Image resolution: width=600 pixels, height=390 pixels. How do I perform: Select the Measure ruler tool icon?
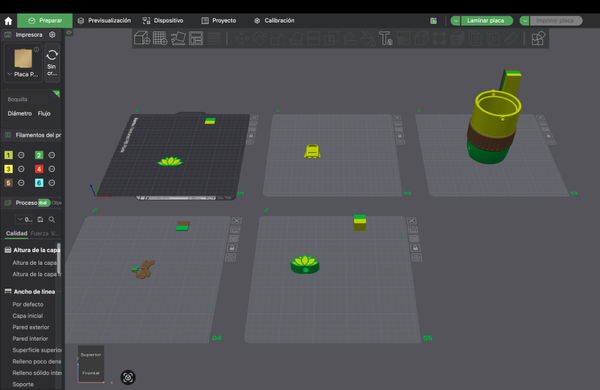pyautogui.click(x=512, y=38)
